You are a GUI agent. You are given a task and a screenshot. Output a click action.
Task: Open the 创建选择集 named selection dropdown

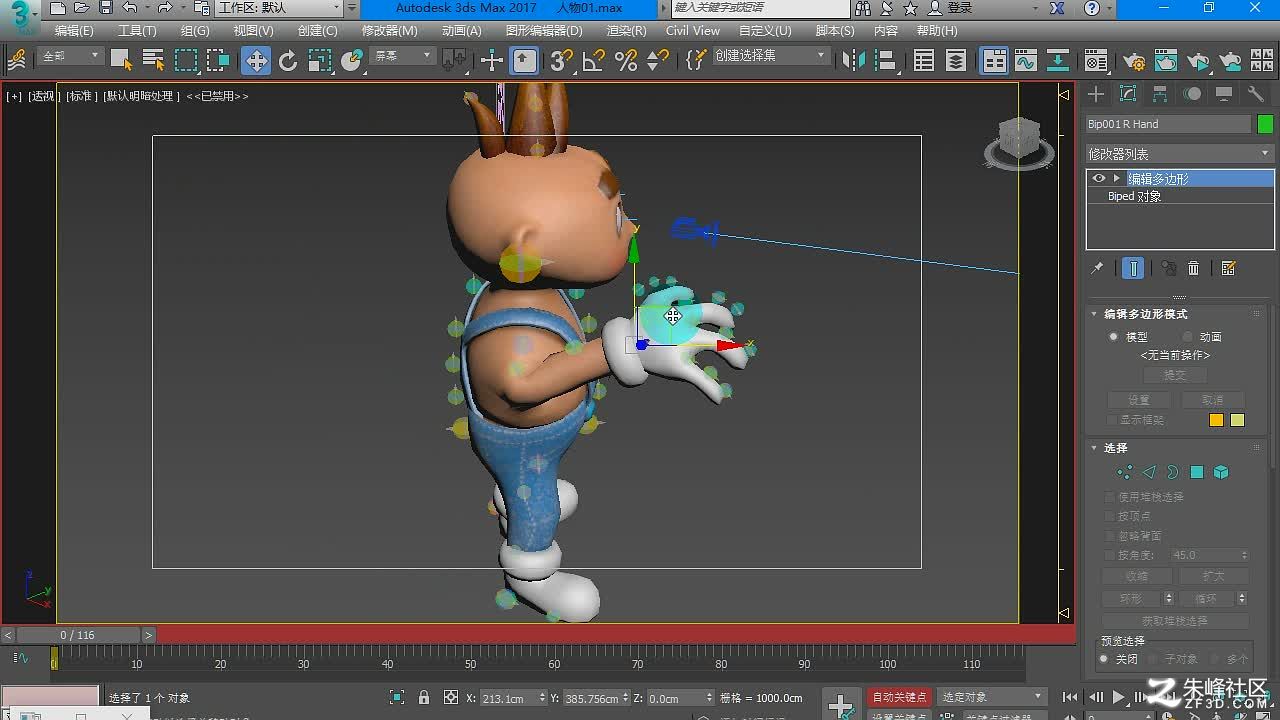(x=771, y=56)
